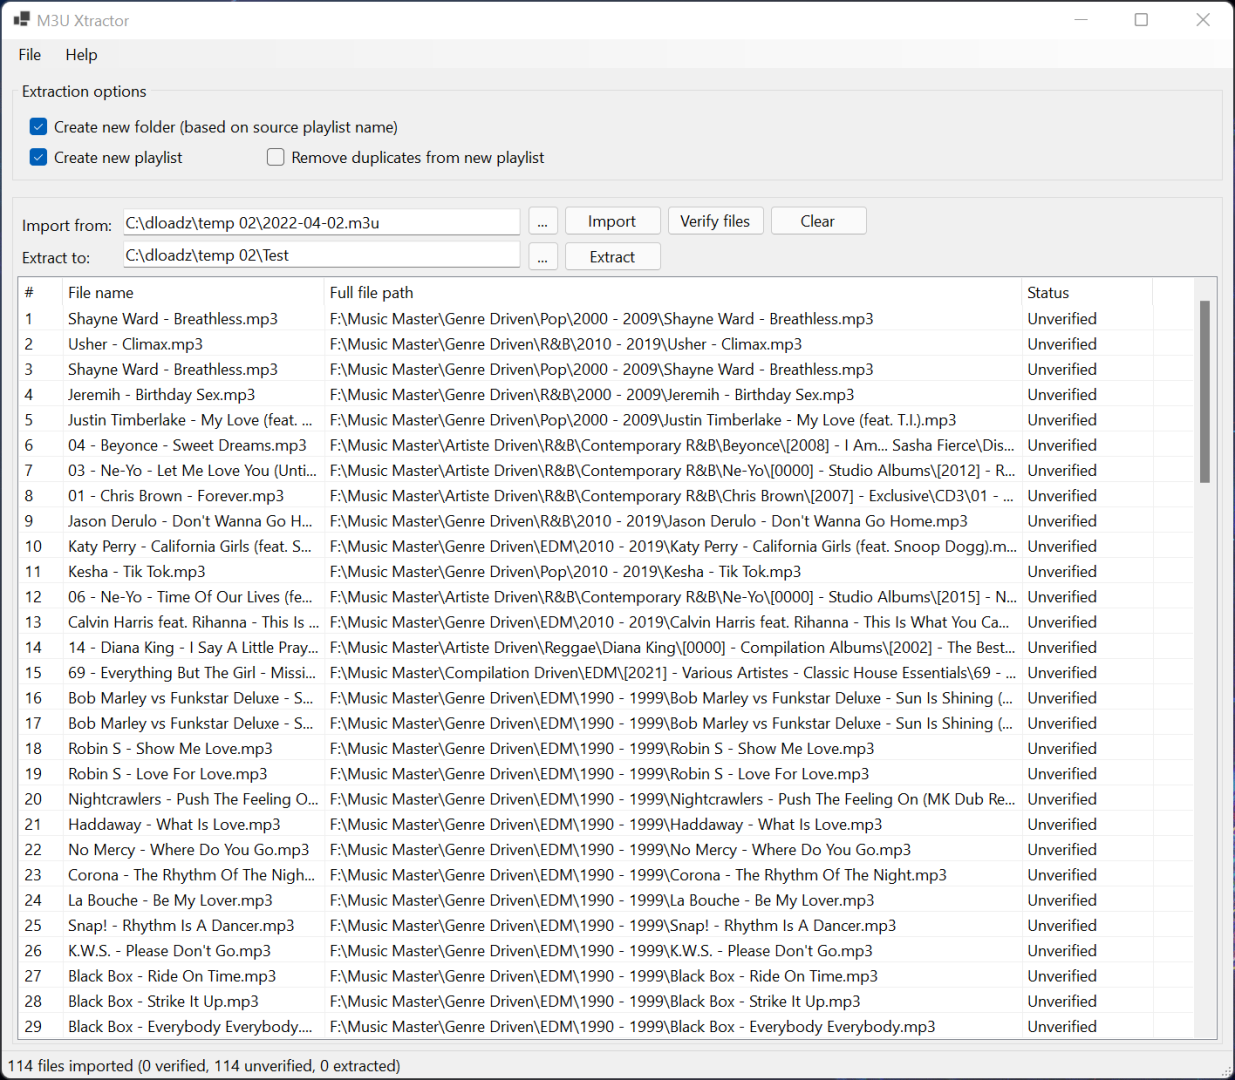
Task: Select row Usher - Climax.mp3
Action: 606,344
